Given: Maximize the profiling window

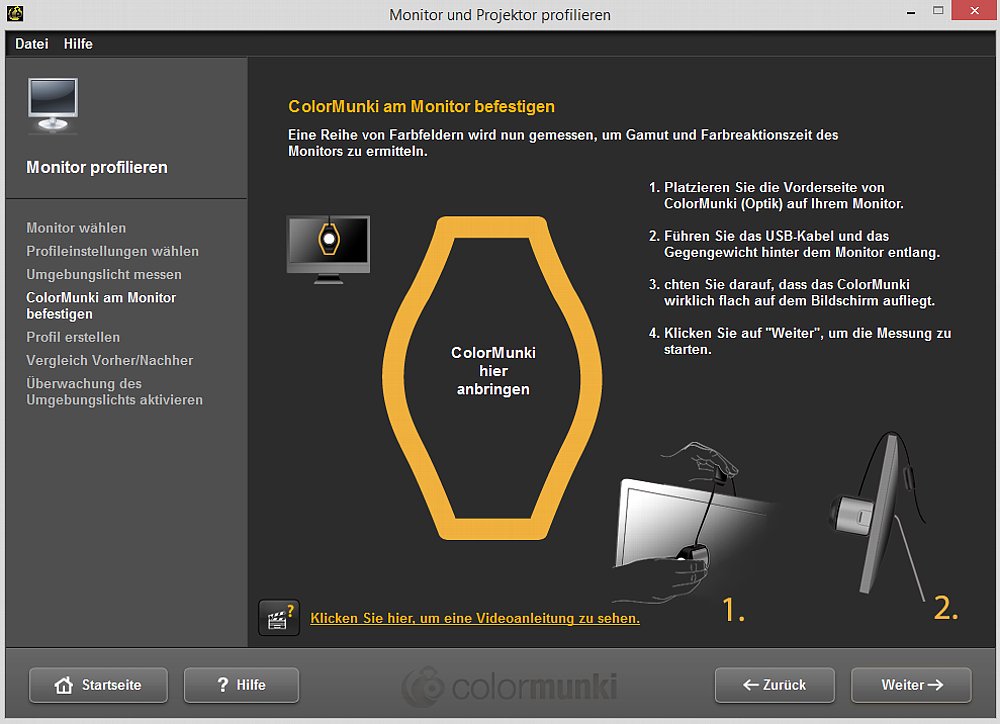Looking at the screenshot, I should tap(938, 11).
